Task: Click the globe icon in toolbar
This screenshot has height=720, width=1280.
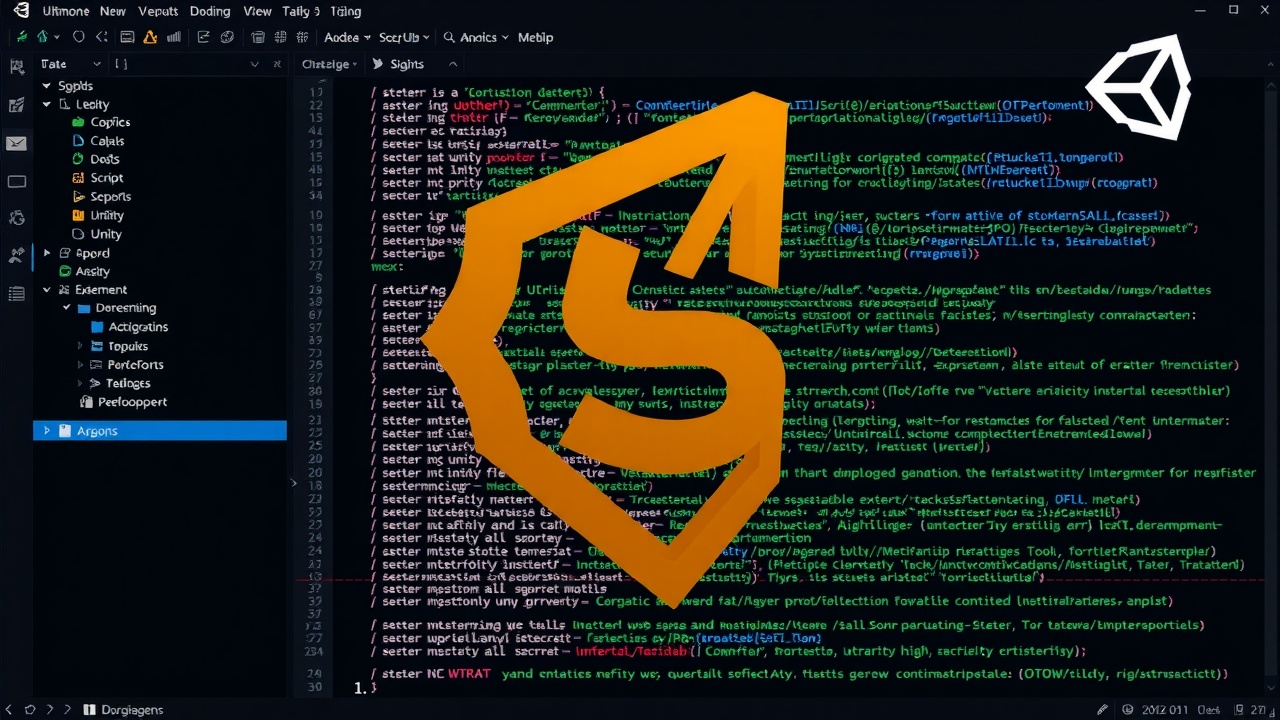Action: 227,37
